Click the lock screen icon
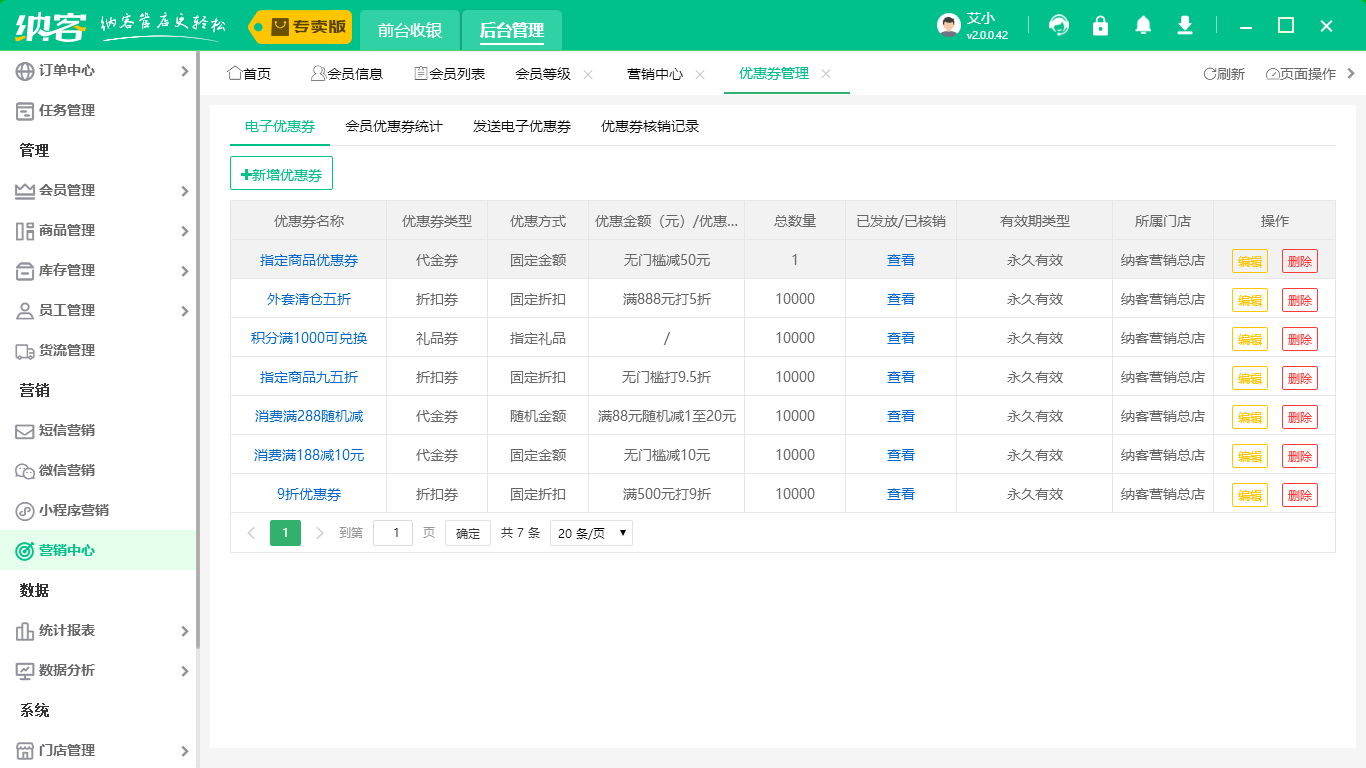 tap(1100, 26)
